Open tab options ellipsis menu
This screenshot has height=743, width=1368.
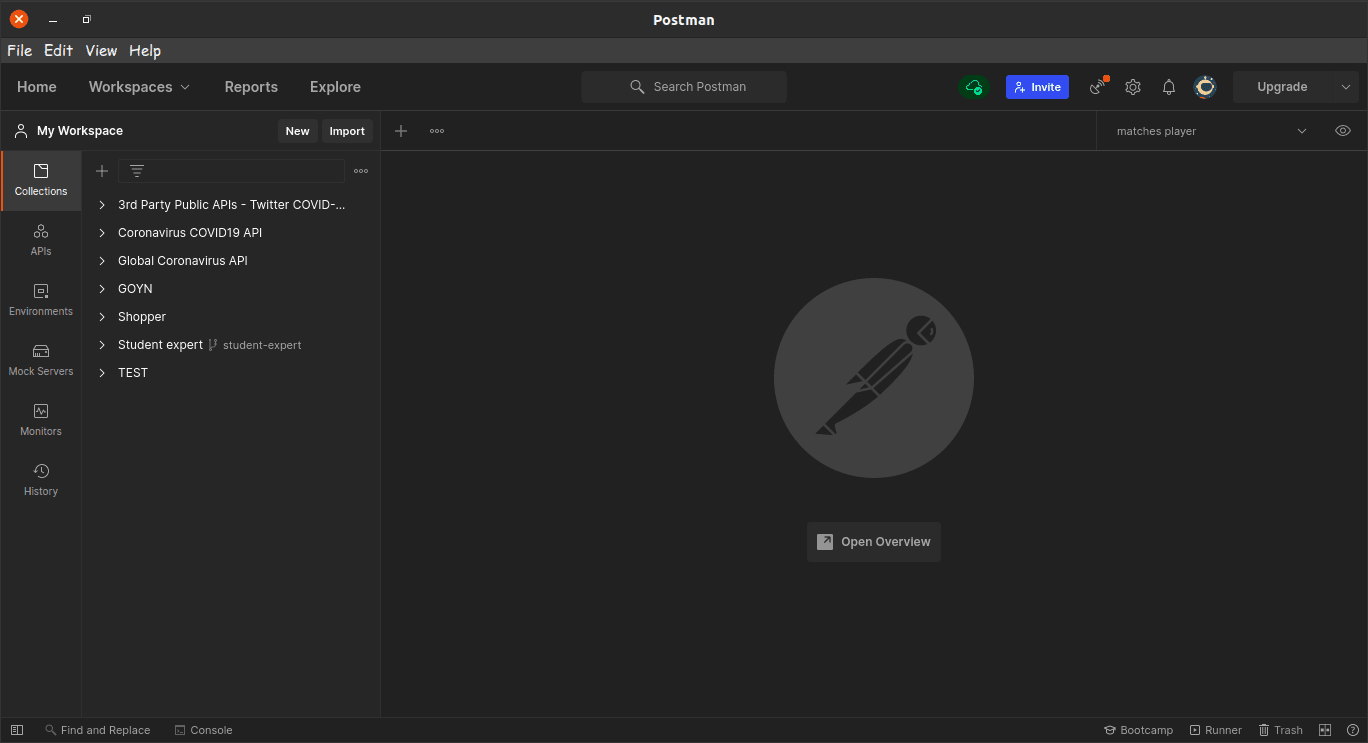437,131
